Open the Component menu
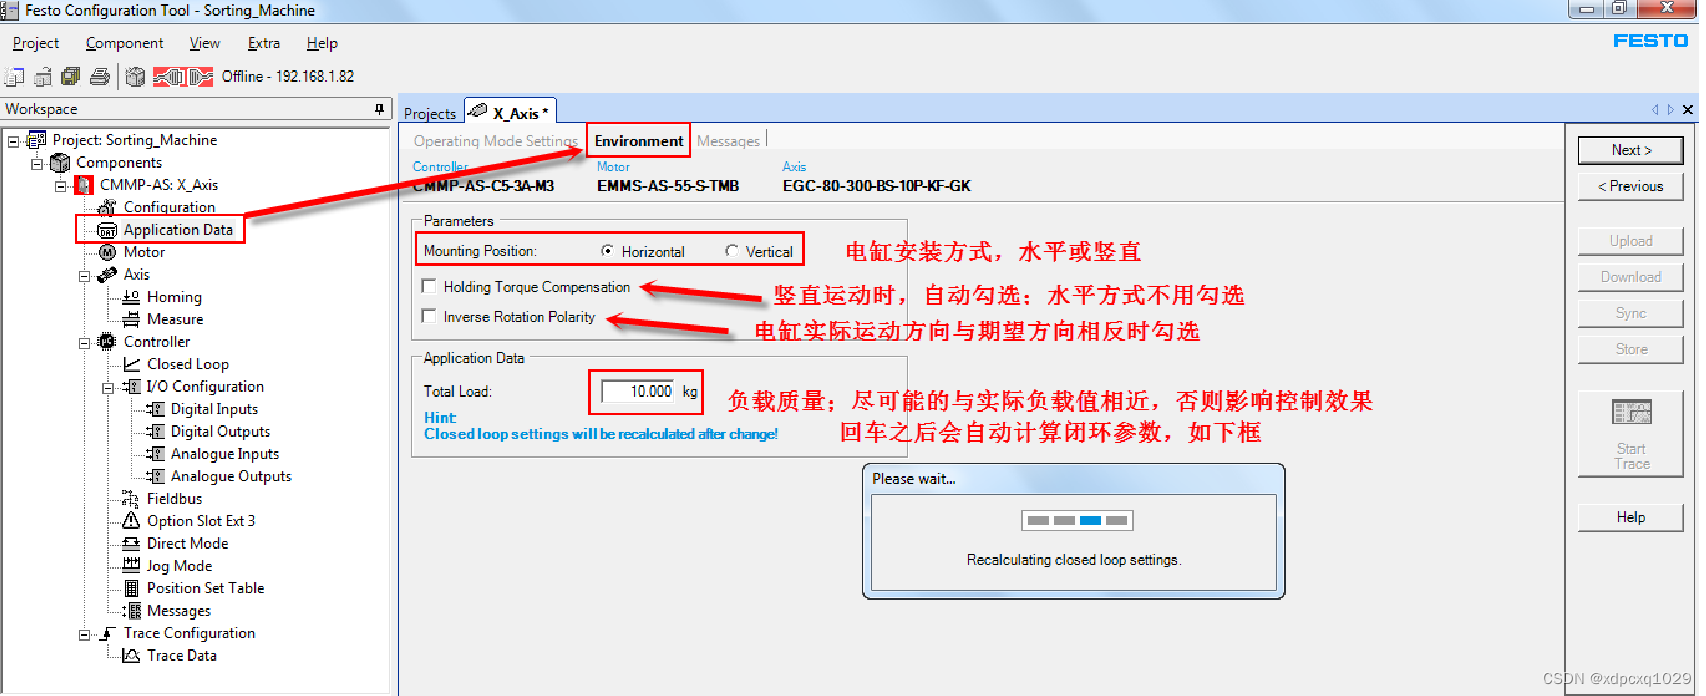 tap(124, 43)
